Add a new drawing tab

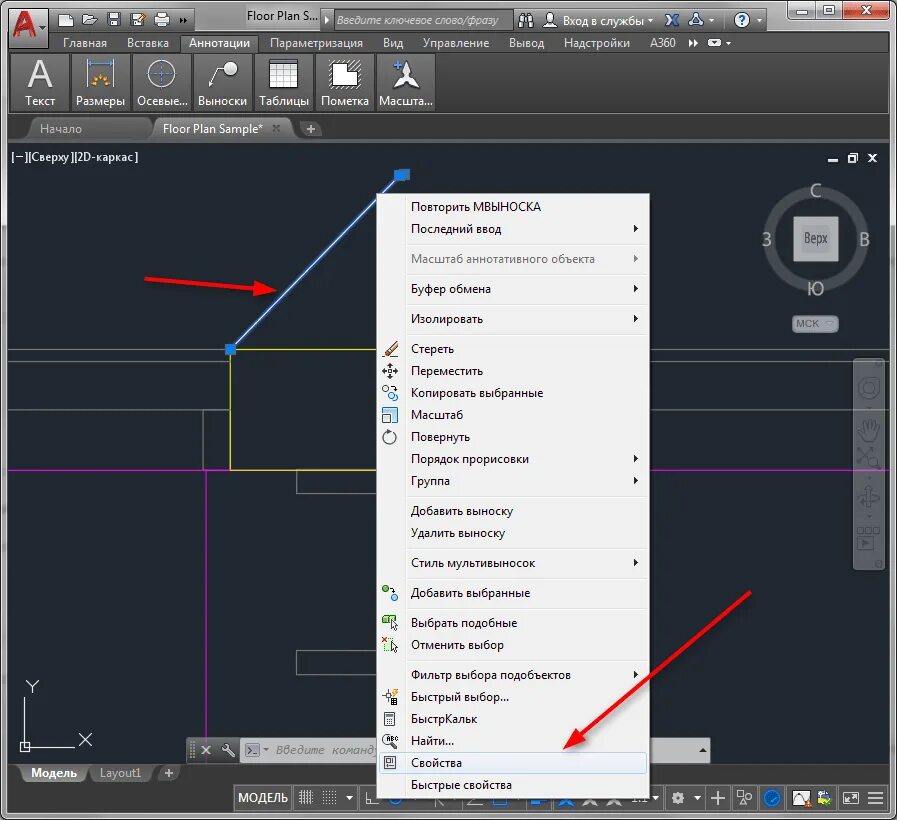(x=311, y=129)
